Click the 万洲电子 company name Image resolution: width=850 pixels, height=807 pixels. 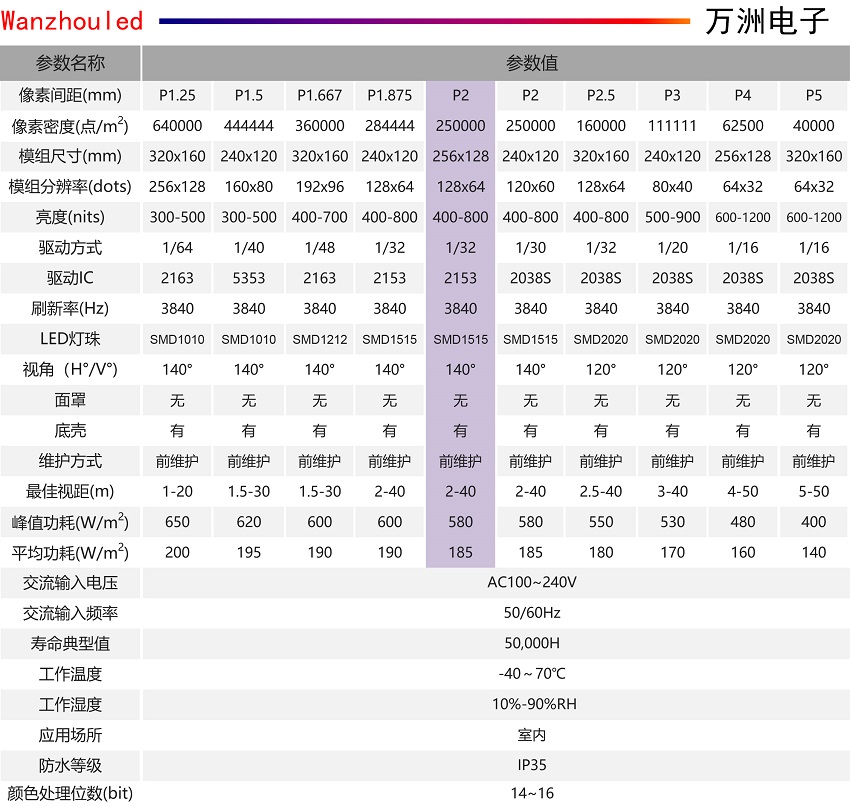pyautogui.click(x=767, y=21)
